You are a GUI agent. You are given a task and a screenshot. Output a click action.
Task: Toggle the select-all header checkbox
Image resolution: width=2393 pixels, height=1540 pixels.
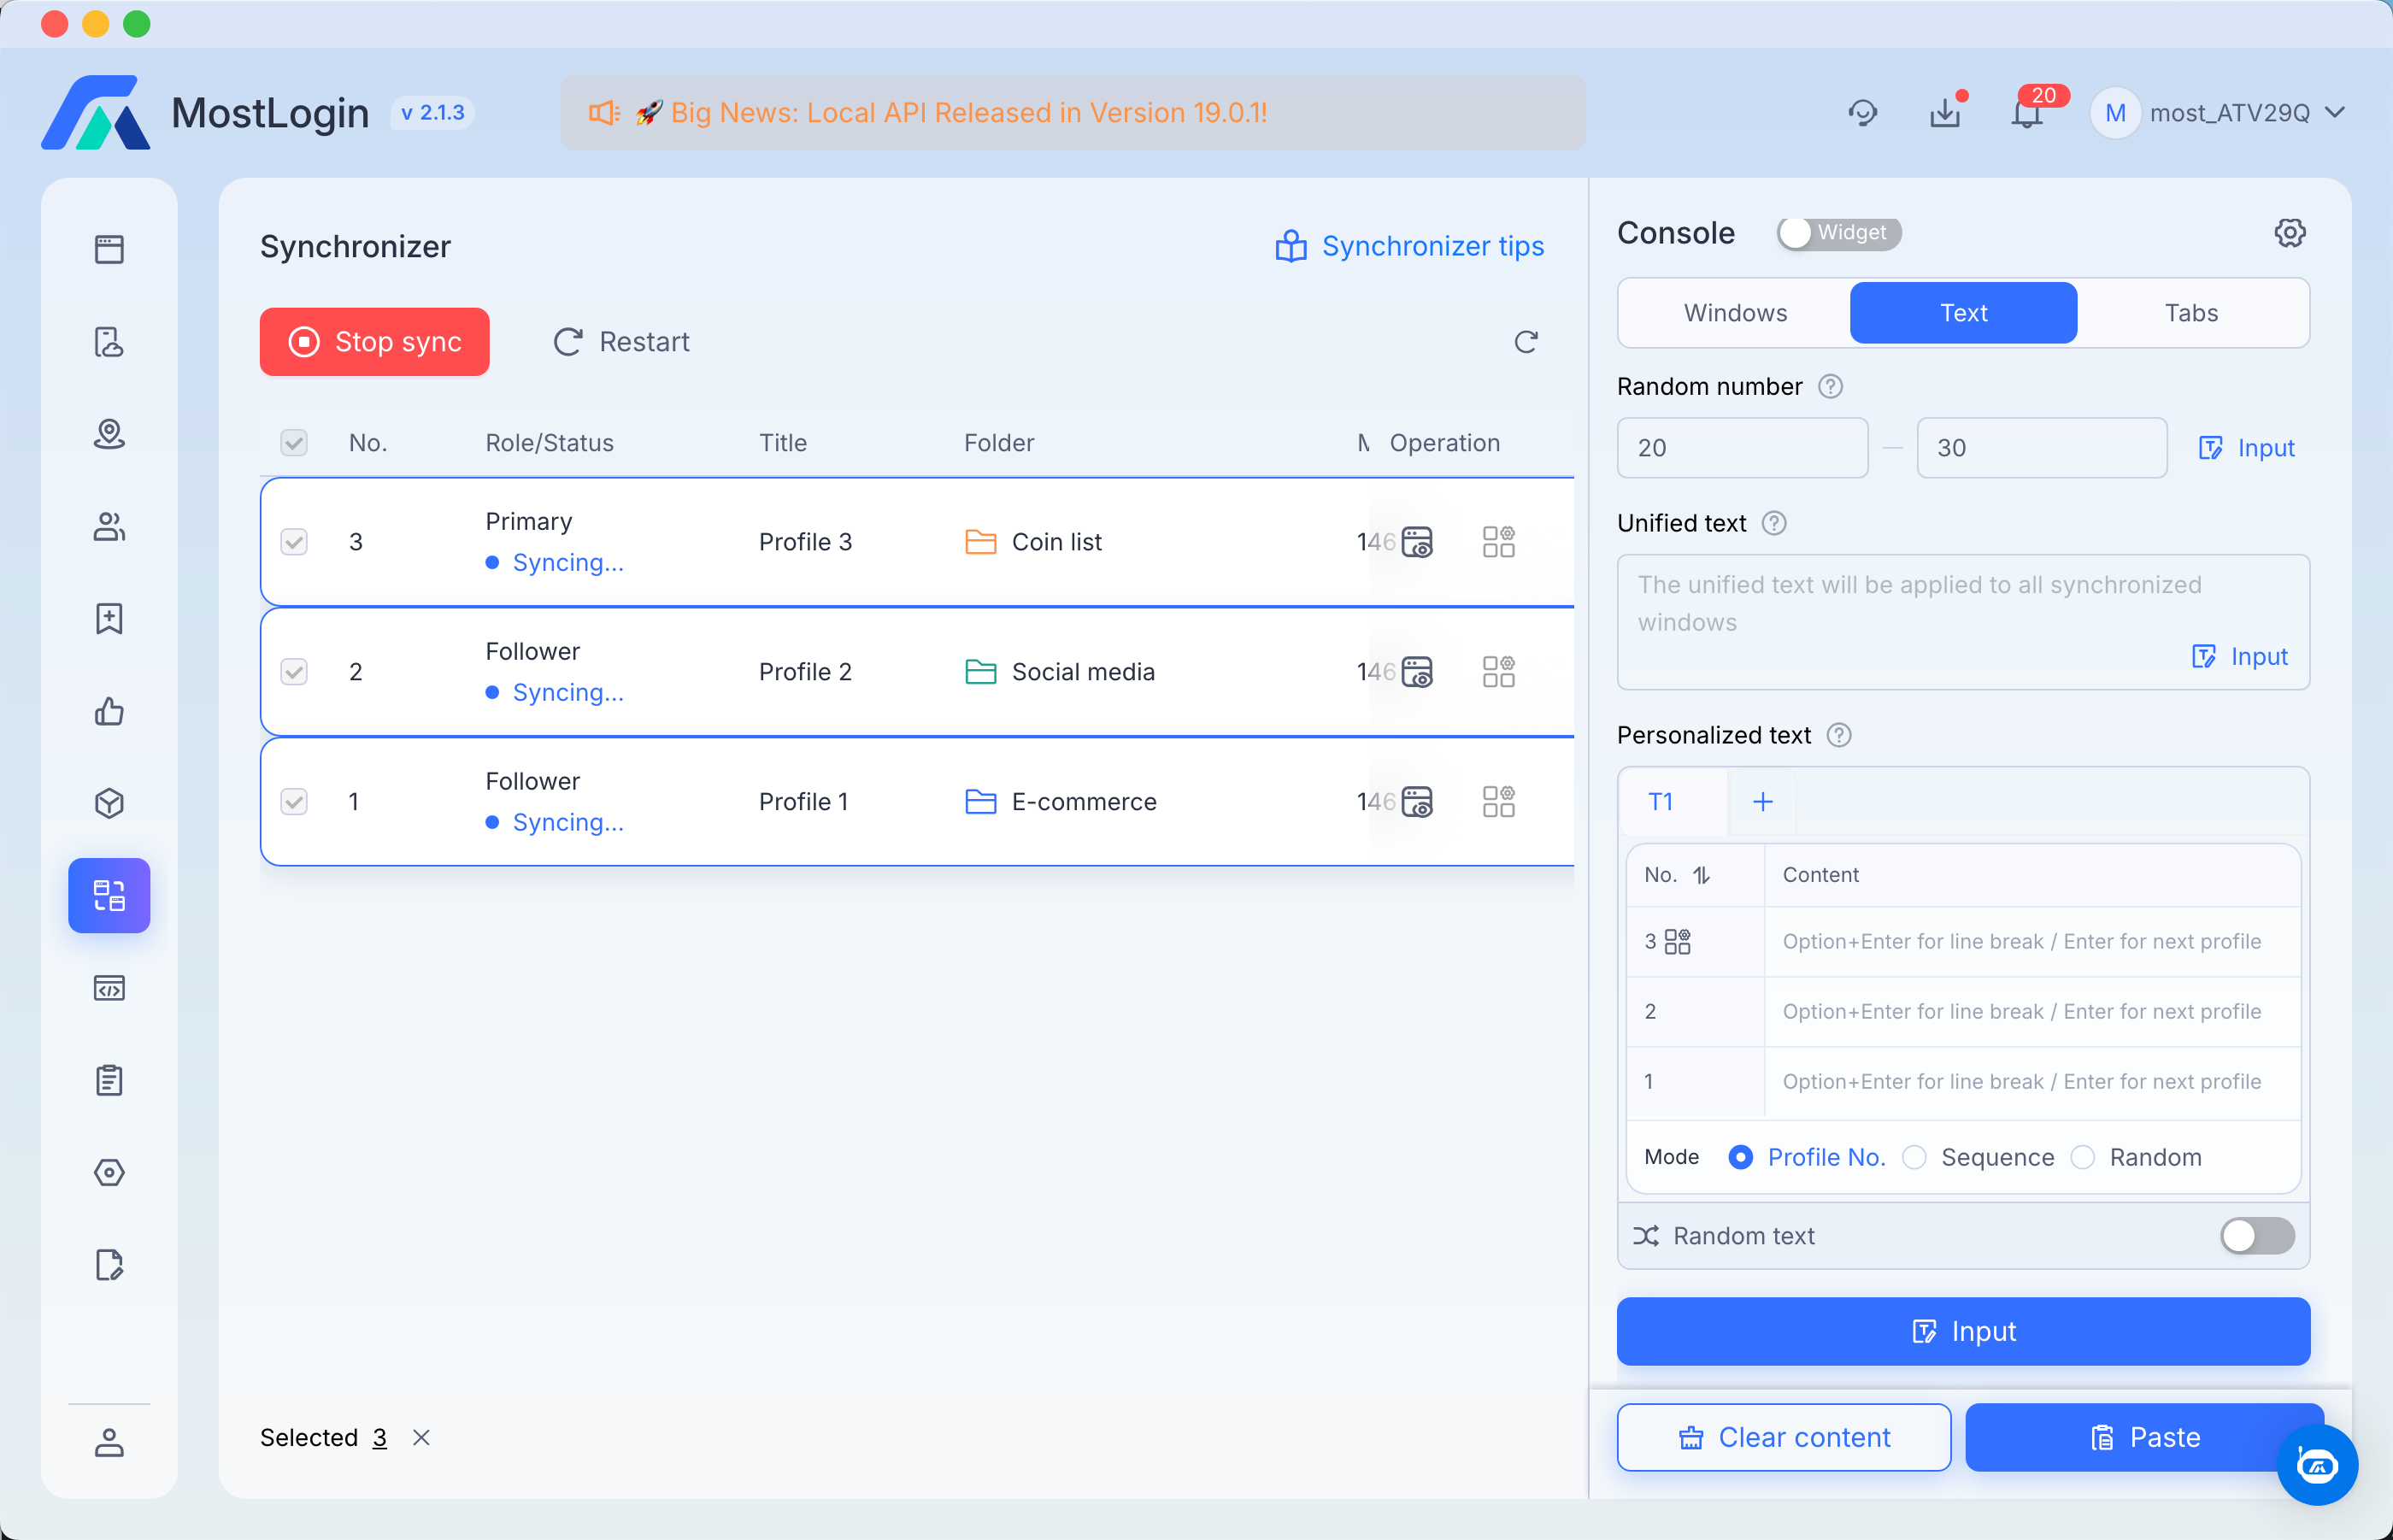294,443
